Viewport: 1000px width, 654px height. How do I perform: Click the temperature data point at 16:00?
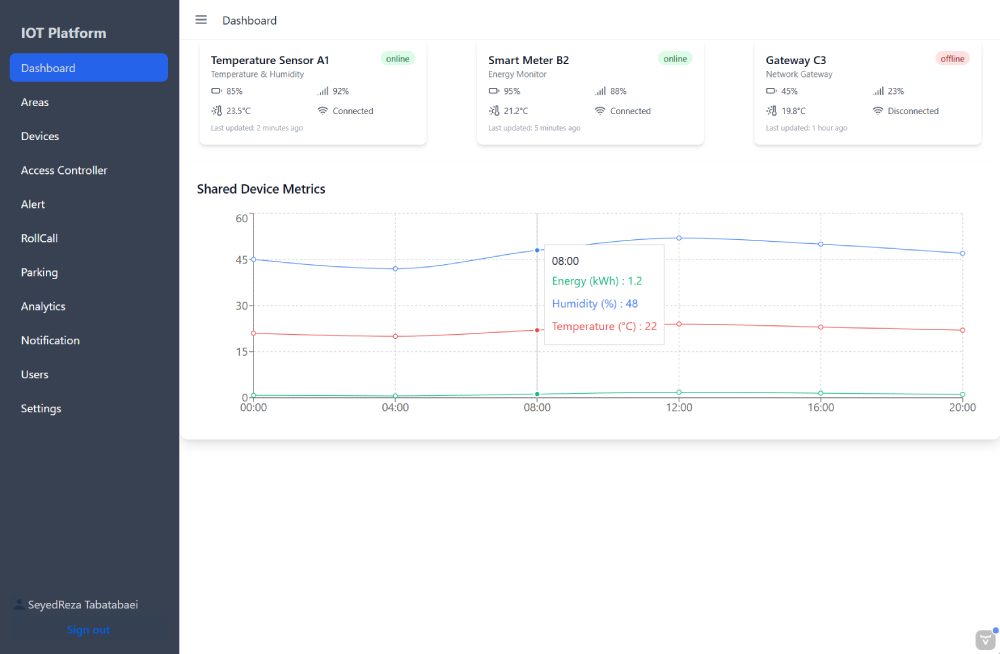821,327
